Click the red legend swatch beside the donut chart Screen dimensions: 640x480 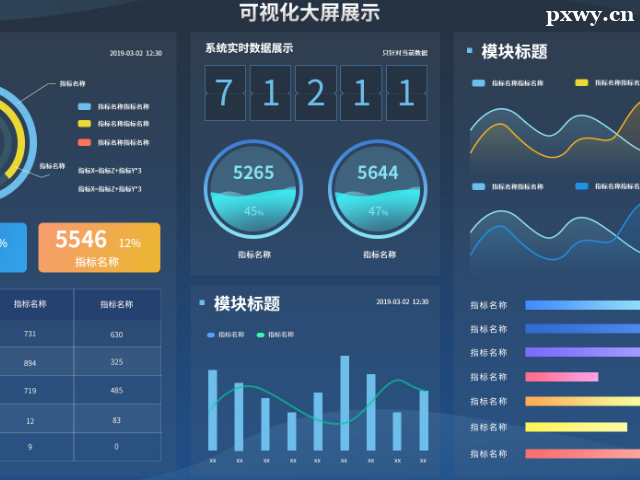click(x=84, y=142)
